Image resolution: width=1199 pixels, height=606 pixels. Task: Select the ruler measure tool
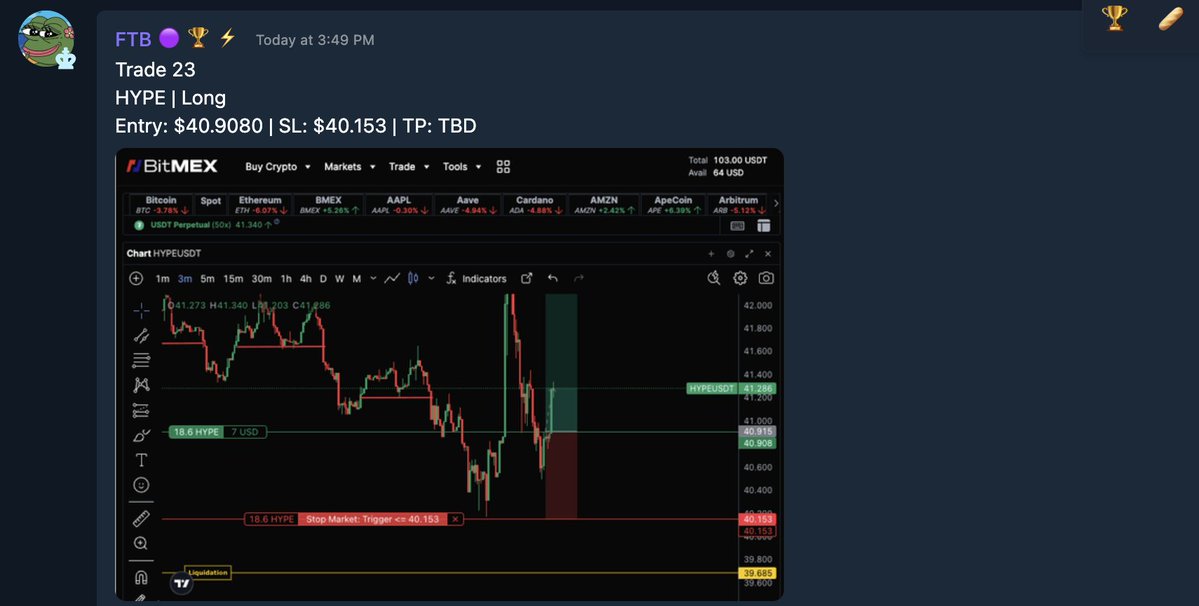coord(141,519)
